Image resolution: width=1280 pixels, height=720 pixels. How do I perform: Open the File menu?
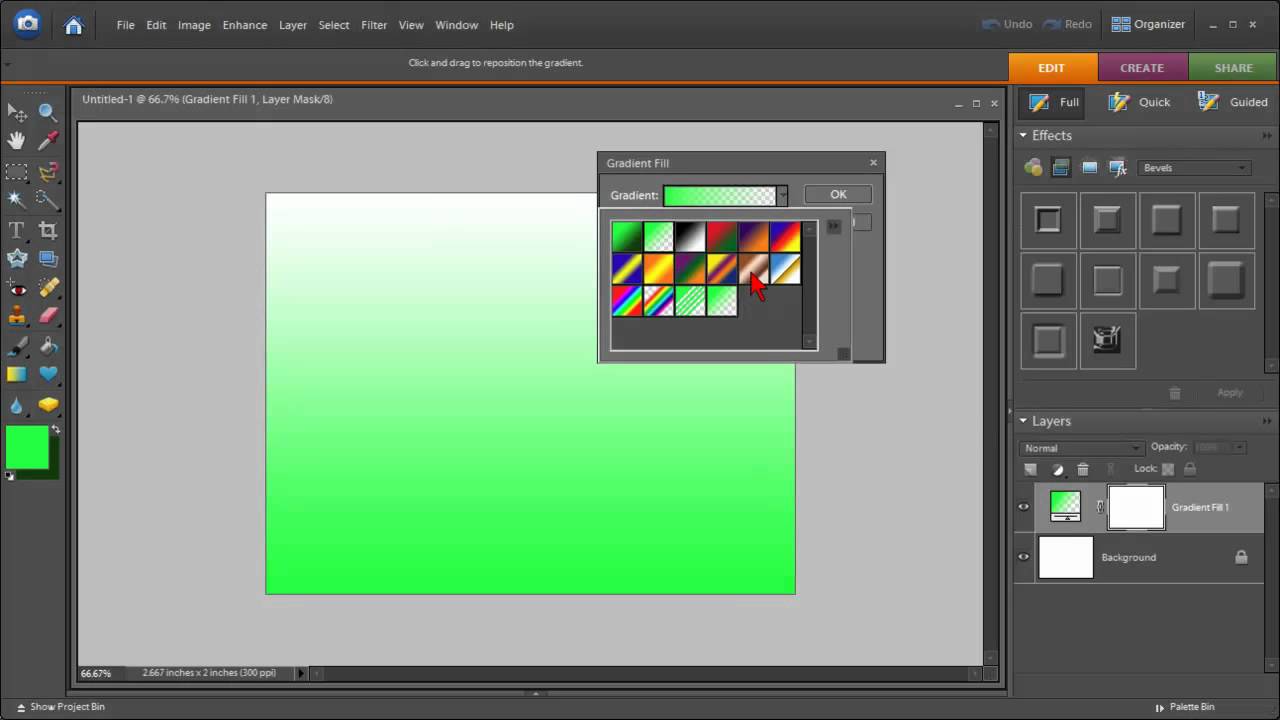click(125, 25)
